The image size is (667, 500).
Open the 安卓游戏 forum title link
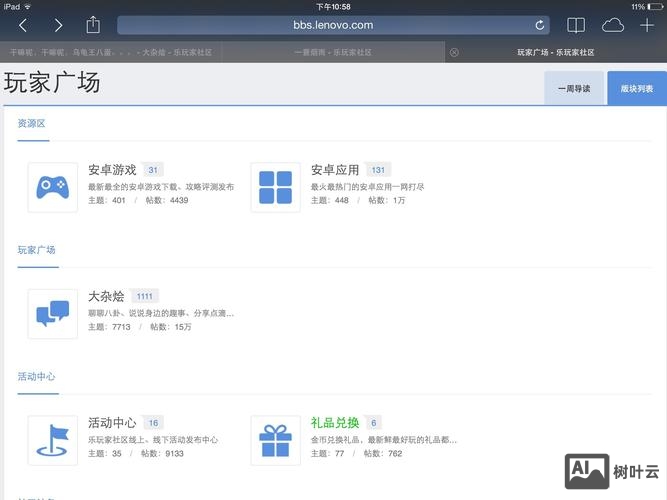click(x=112, y=170)
